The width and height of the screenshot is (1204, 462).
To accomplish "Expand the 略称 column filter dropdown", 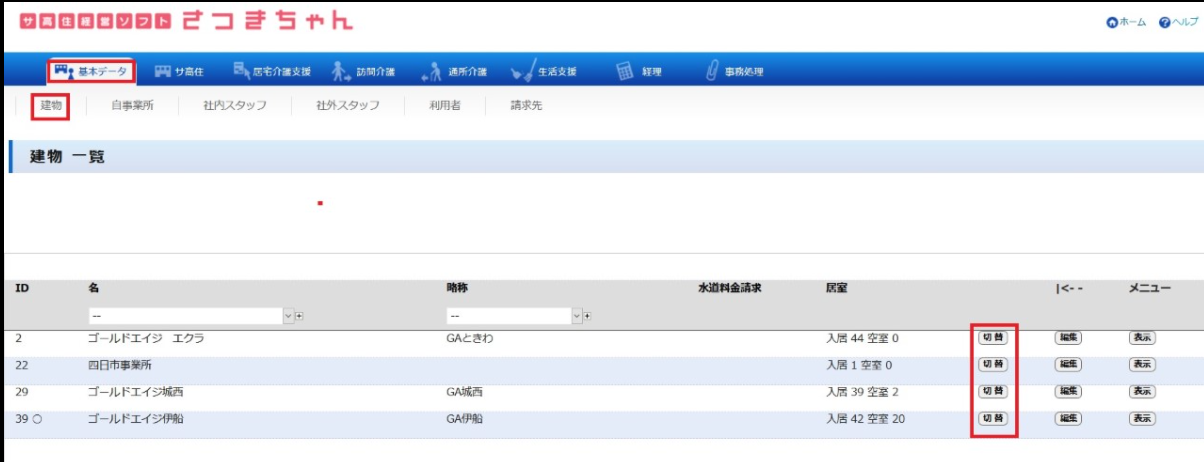I will point(575,316).
